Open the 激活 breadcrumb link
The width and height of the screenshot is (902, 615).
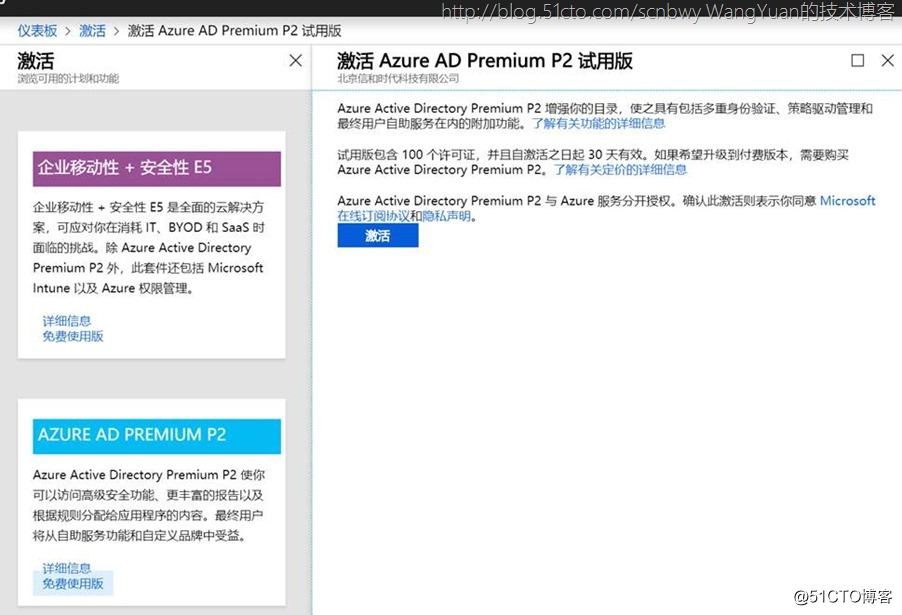pyautogui.click(x=92, y=30)
